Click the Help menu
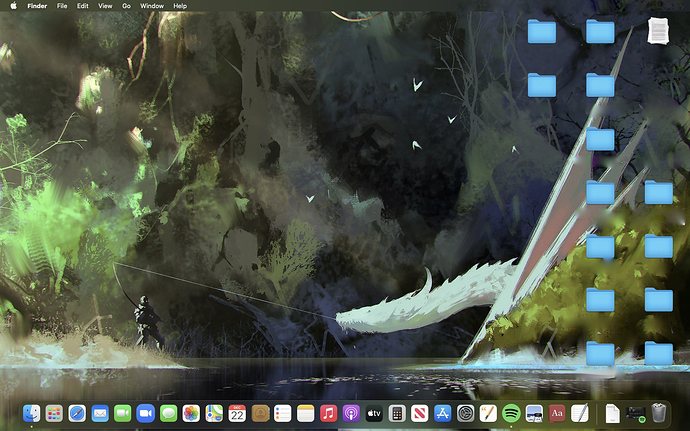 pos(180,6)
